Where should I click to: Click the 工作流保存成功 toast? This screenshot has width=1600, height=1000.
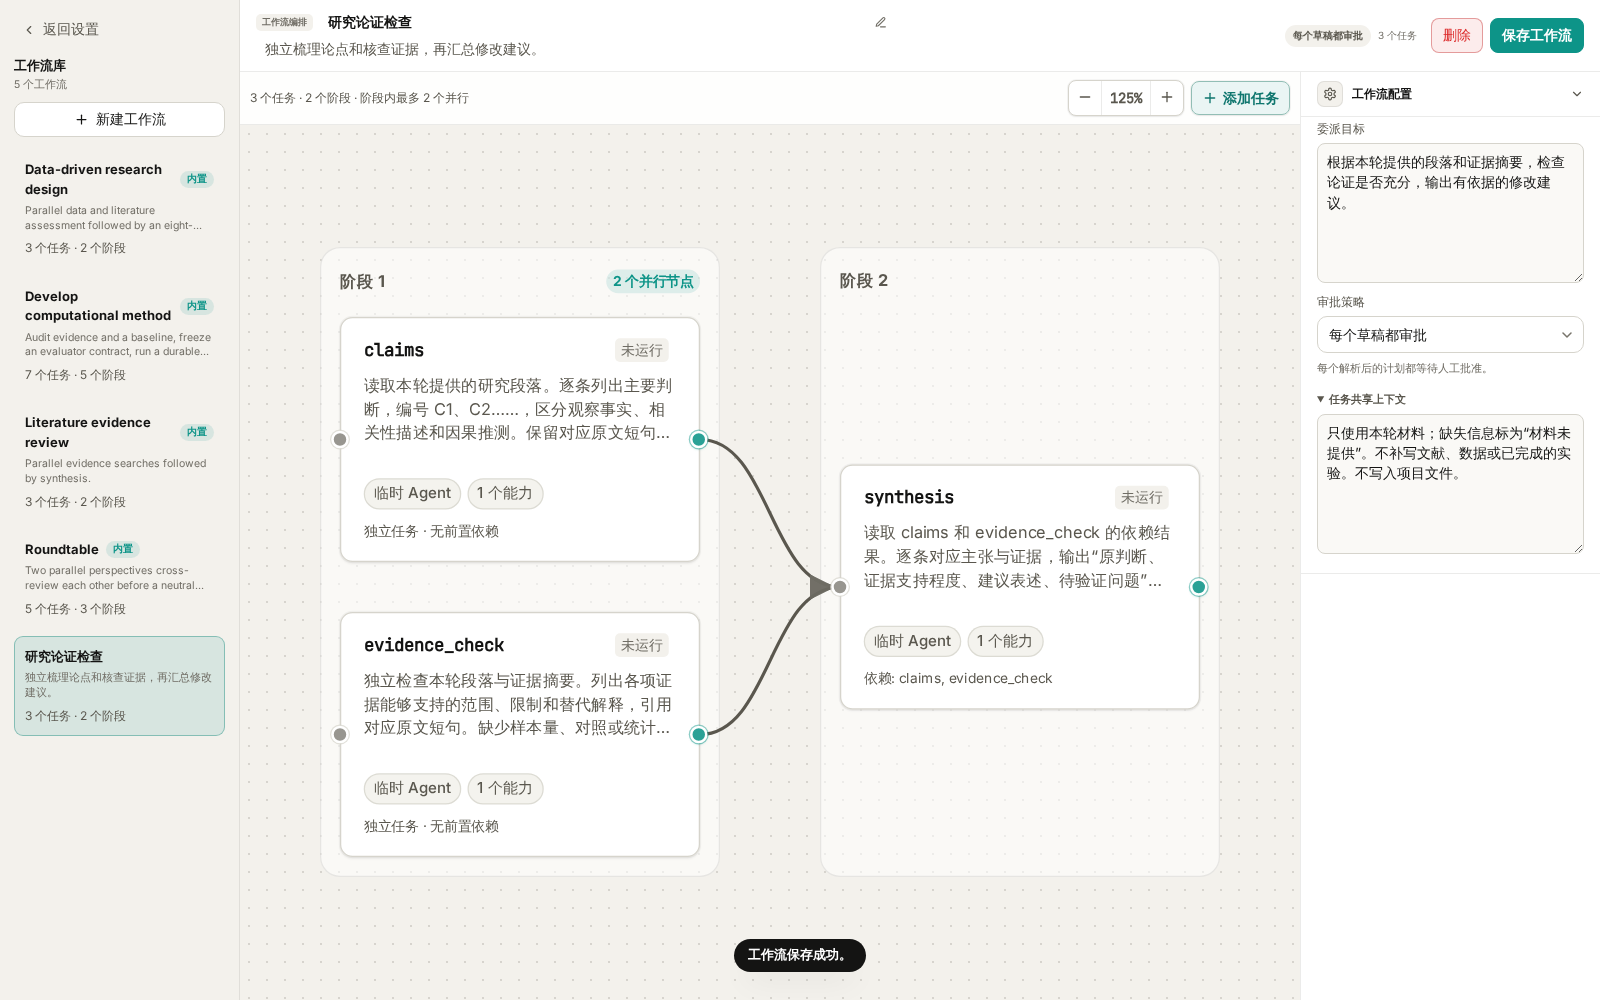click(x=799, y=955)
